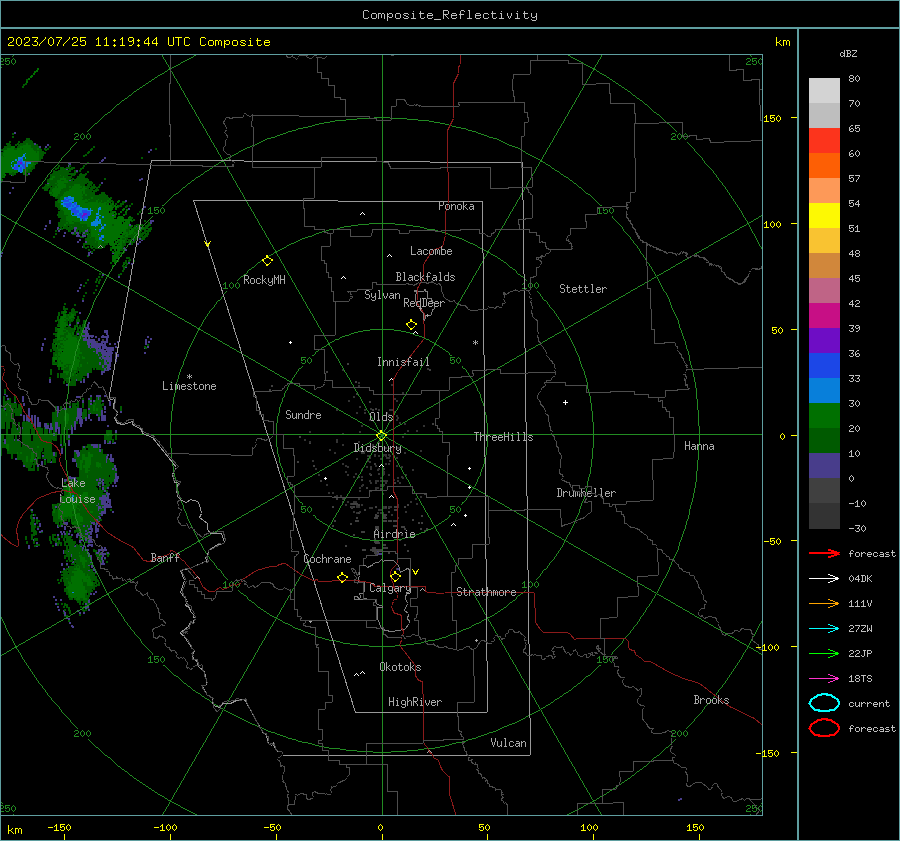Screen dimensions: 900x841
Task: Click the Drumheller label
Action: (x=586, y=493)
